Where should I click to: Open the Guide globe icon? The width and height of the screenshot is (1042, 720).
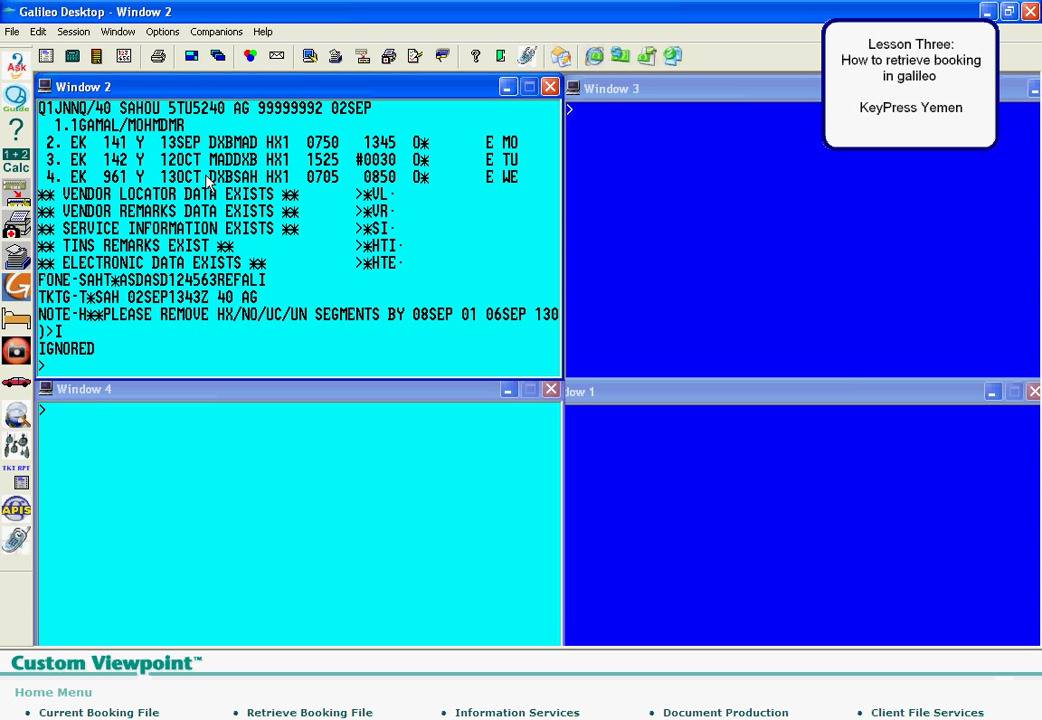tap(16, 98)
